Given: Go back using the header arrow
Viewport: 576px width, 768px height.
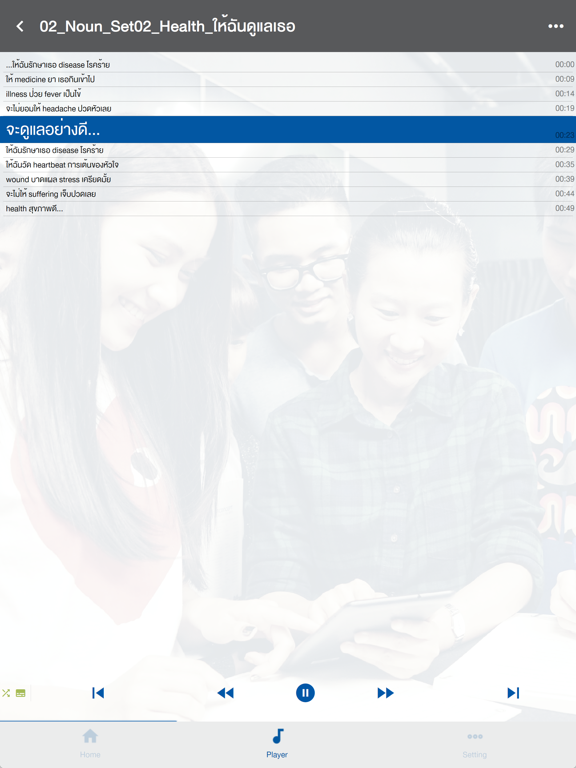Looking at the screenshot, I should click(x=20, y=26).
